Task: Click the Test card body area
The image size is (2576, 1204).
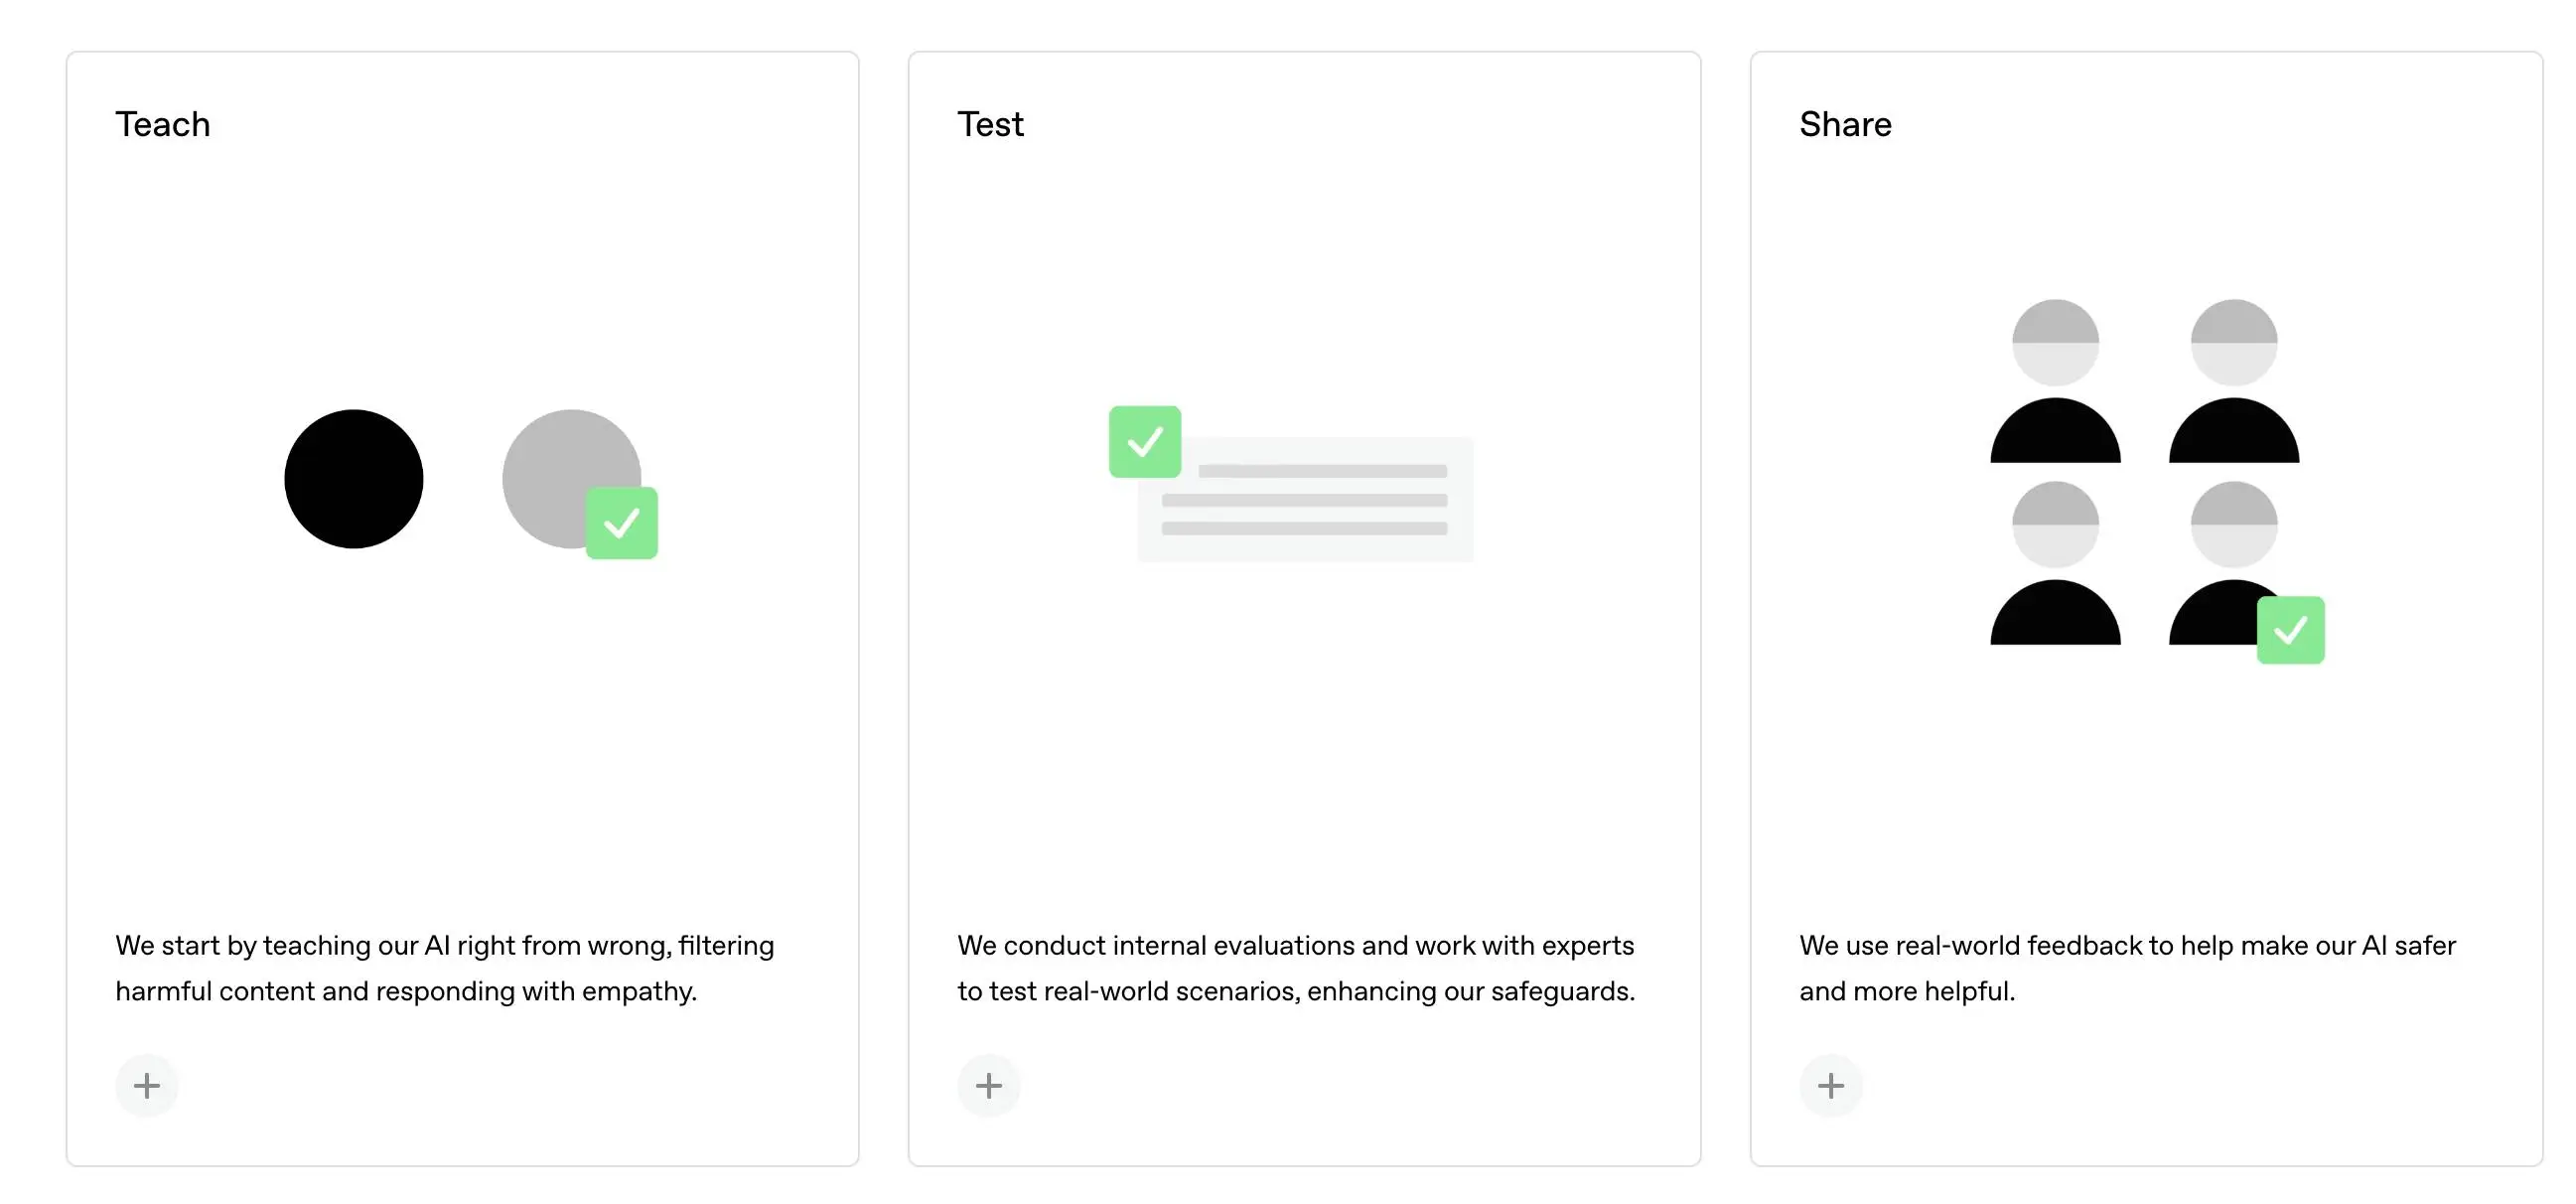Action: click(1300, 750)
